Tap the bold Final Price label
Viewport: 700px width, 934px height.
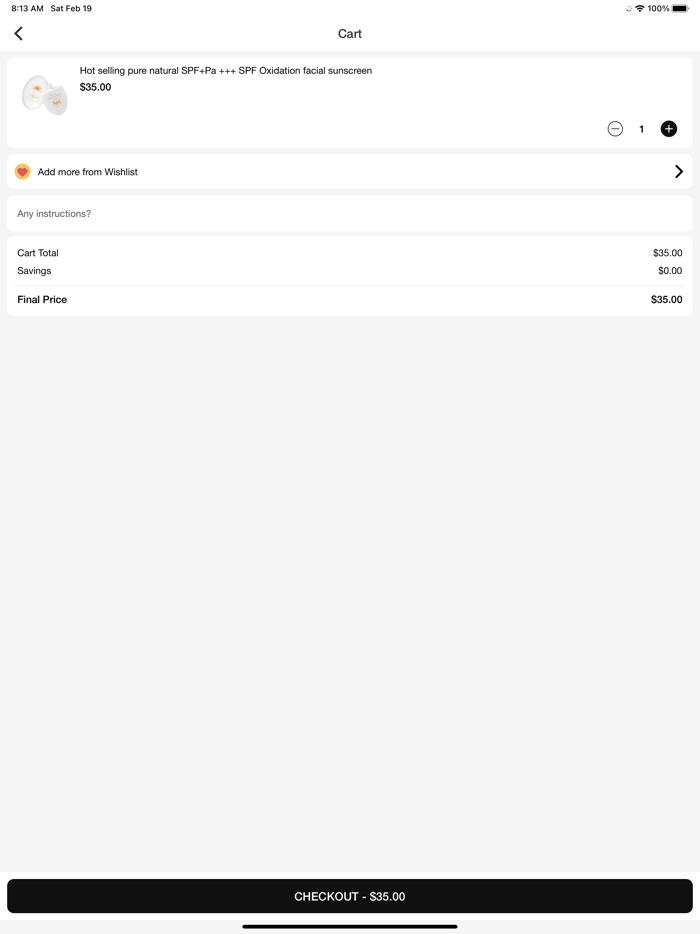42,300
